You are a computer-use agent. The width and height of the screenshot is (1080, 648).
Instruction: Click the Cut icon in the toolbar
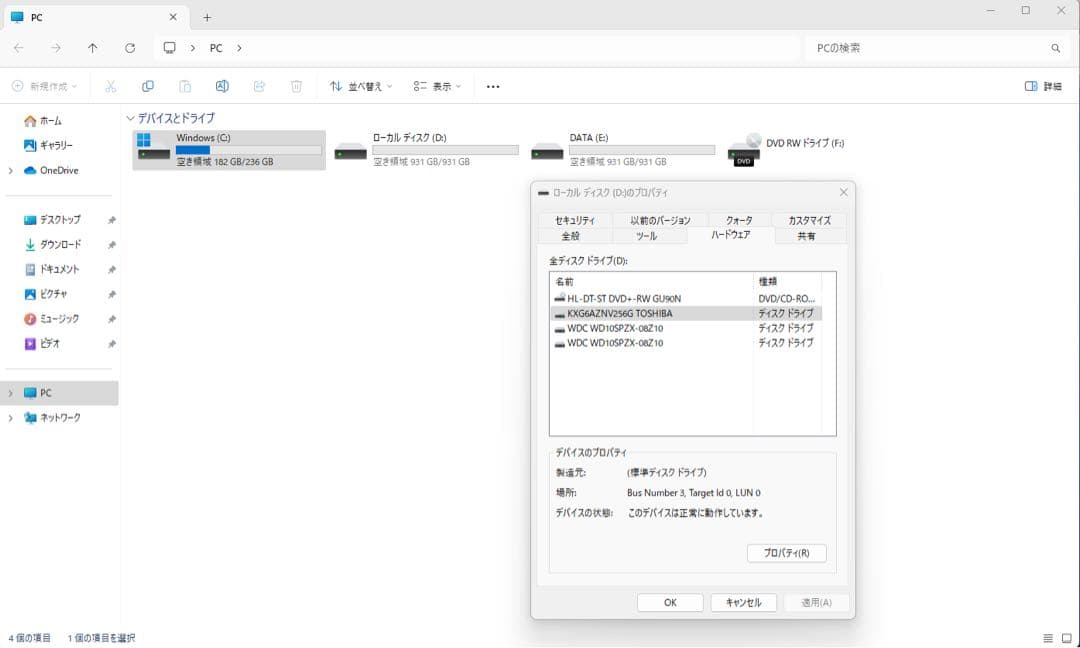point(111,86)
